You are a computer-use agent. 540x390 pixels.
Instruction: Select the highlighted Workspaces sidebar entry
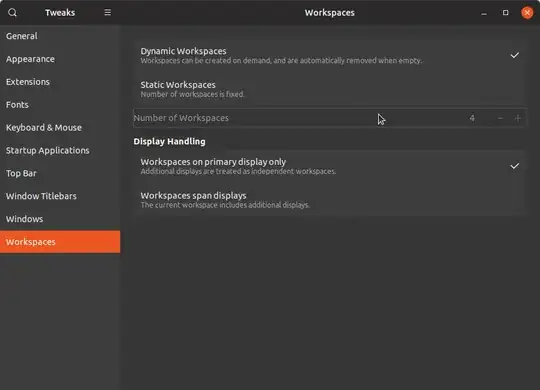60,242
